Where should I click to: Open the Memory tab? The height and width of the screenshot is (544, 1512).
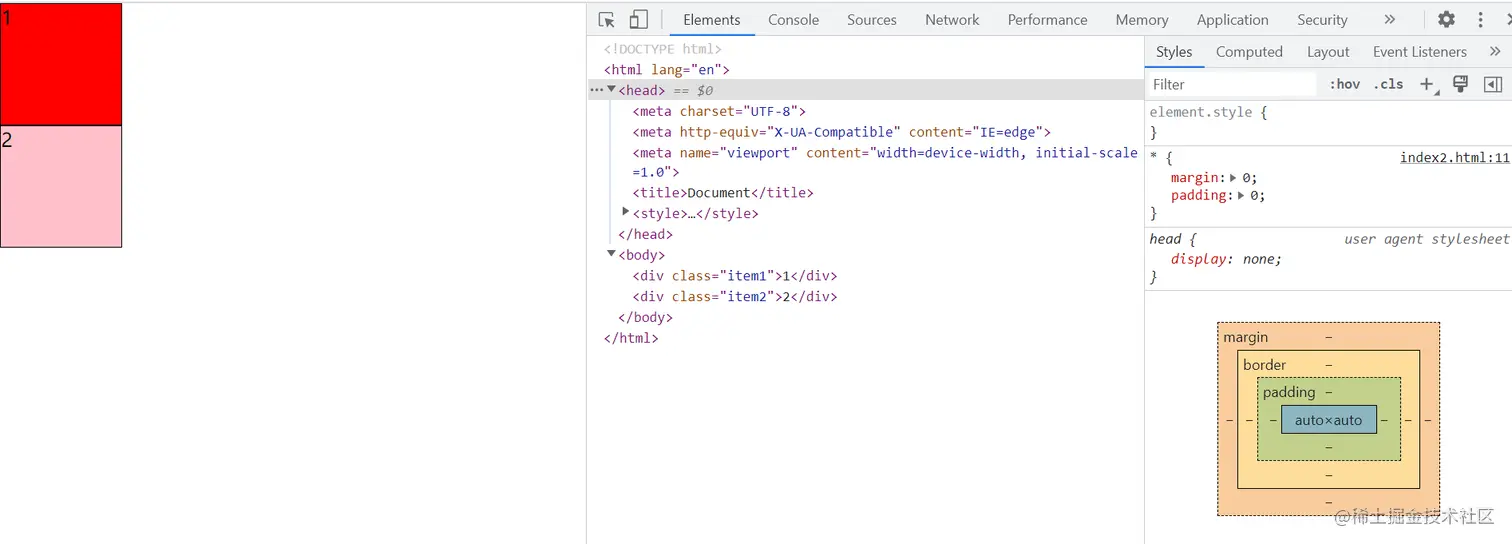tap(1142, 20)
